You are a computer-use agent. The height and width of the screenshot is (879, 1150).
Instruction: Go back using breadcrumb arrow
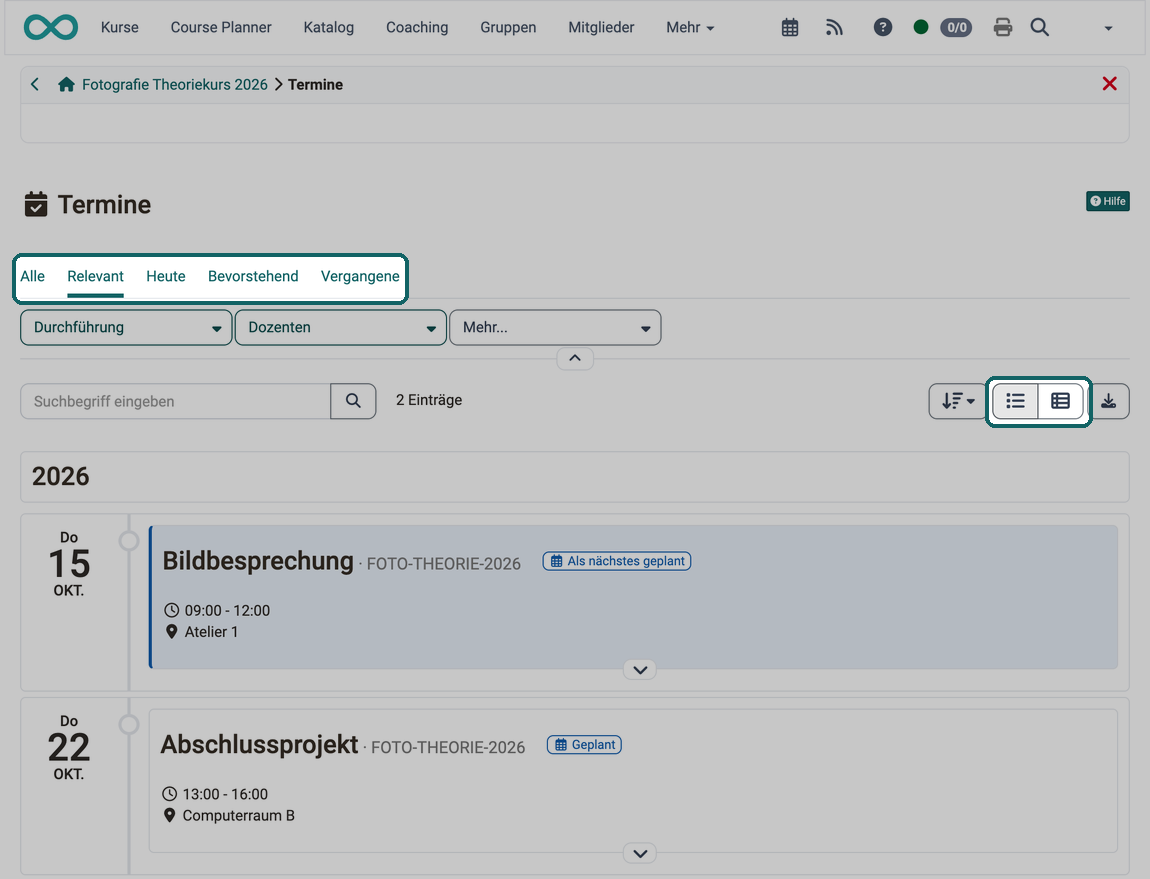pyautogui.click(x=34, y=84)
